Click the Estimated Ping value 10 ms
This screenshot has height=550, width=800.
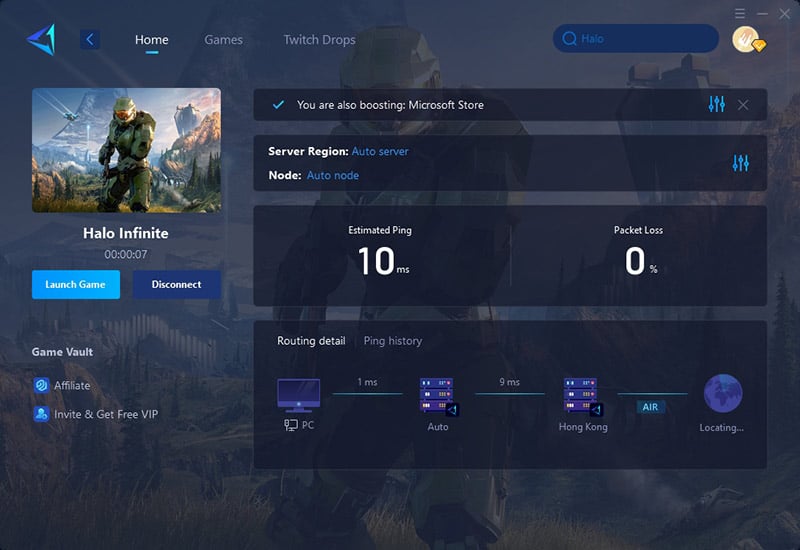pos(383,262)
